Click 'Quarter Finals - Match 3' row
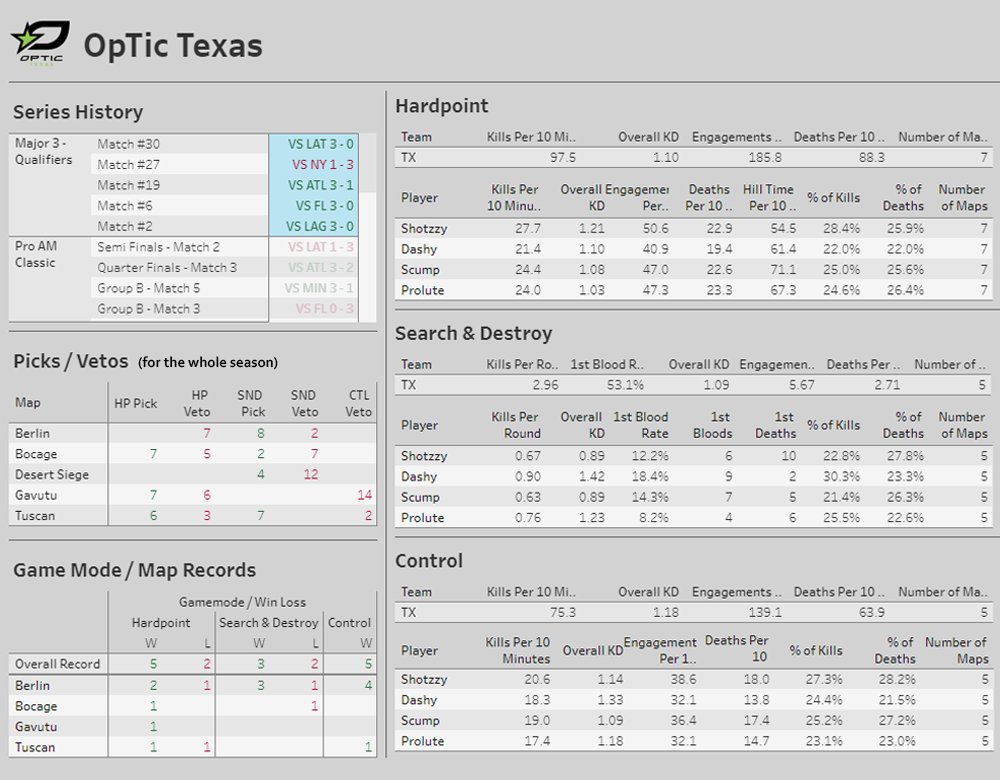The image size is (1000, 780). tap(167, 267)
